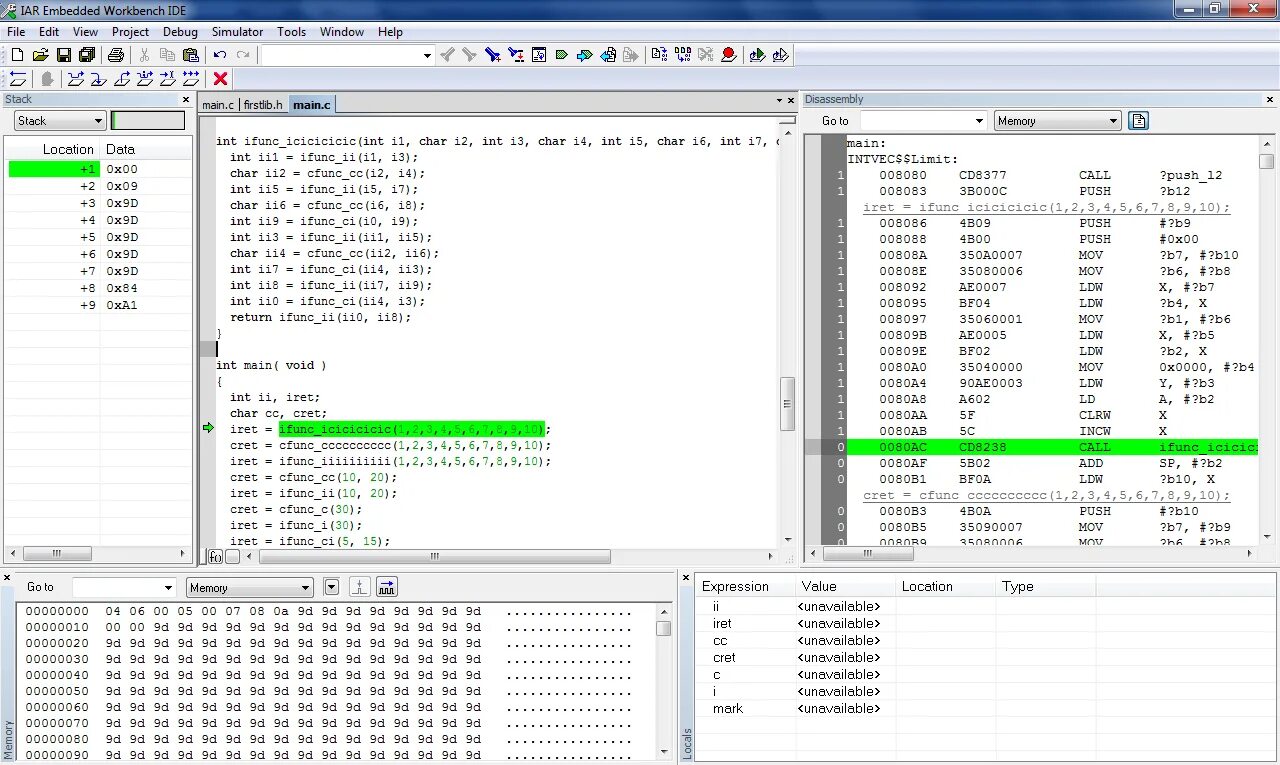Open the Project menu
Viewport: 1280px width, 765px height.
tap(130, 32)
